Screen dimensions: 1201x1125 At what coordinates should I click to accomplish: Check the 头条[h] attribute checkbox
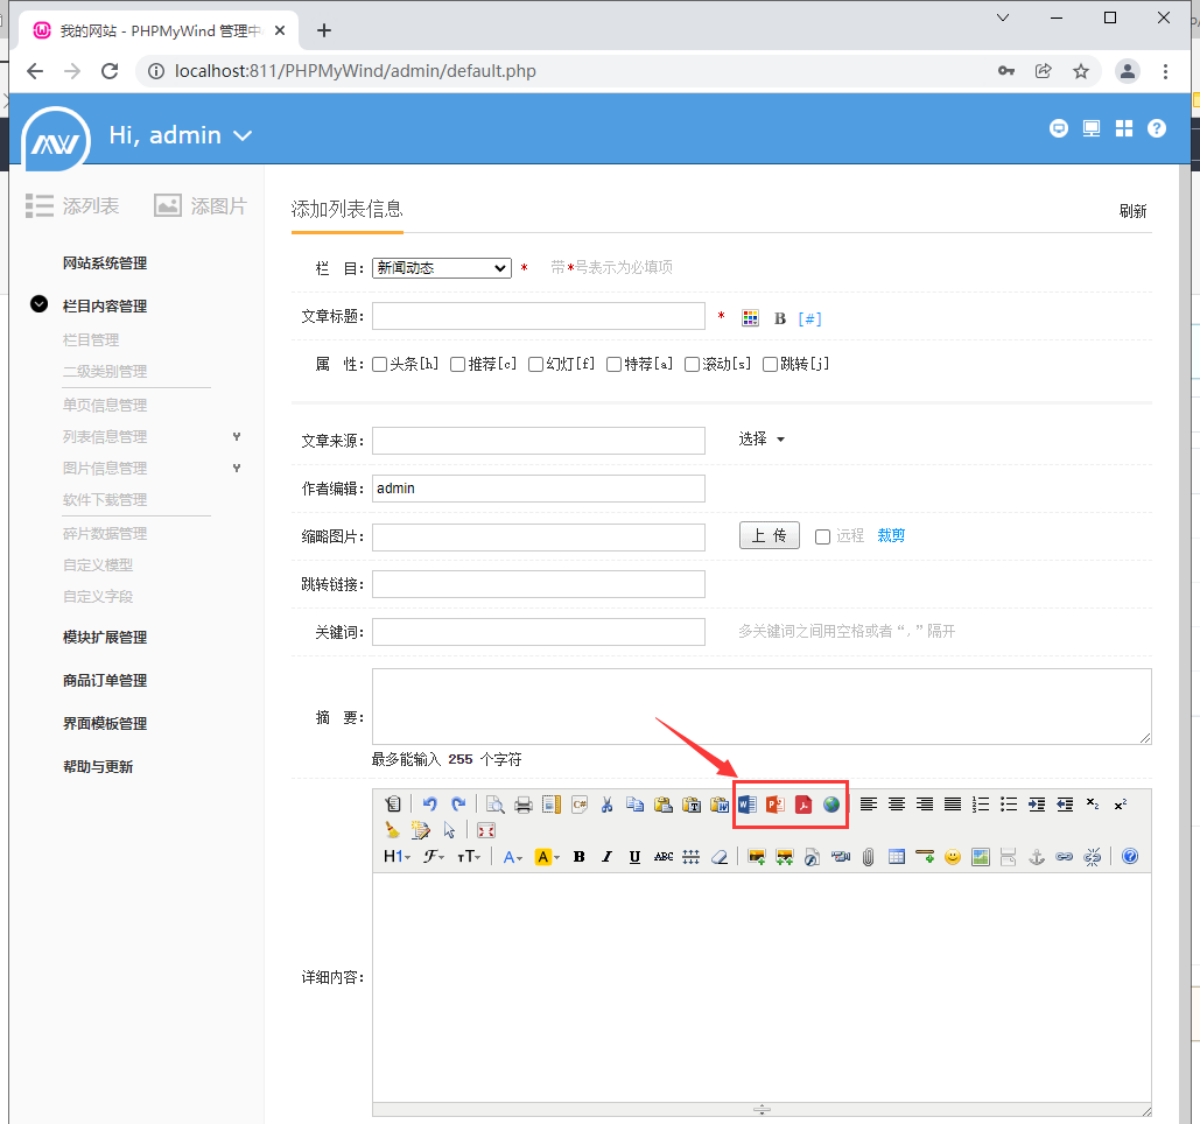(380, 365)
